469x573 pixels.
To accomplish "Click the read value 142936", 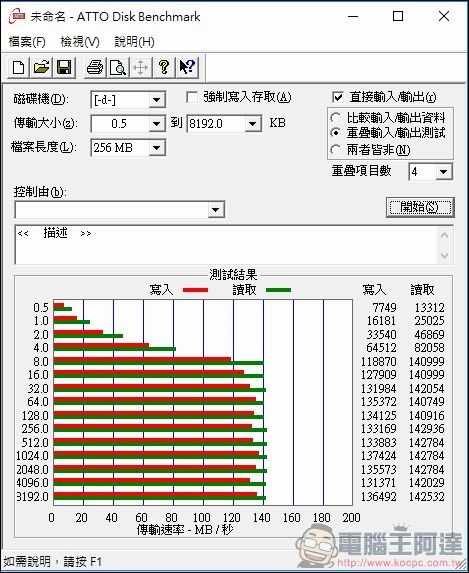I will coord(427,428).
